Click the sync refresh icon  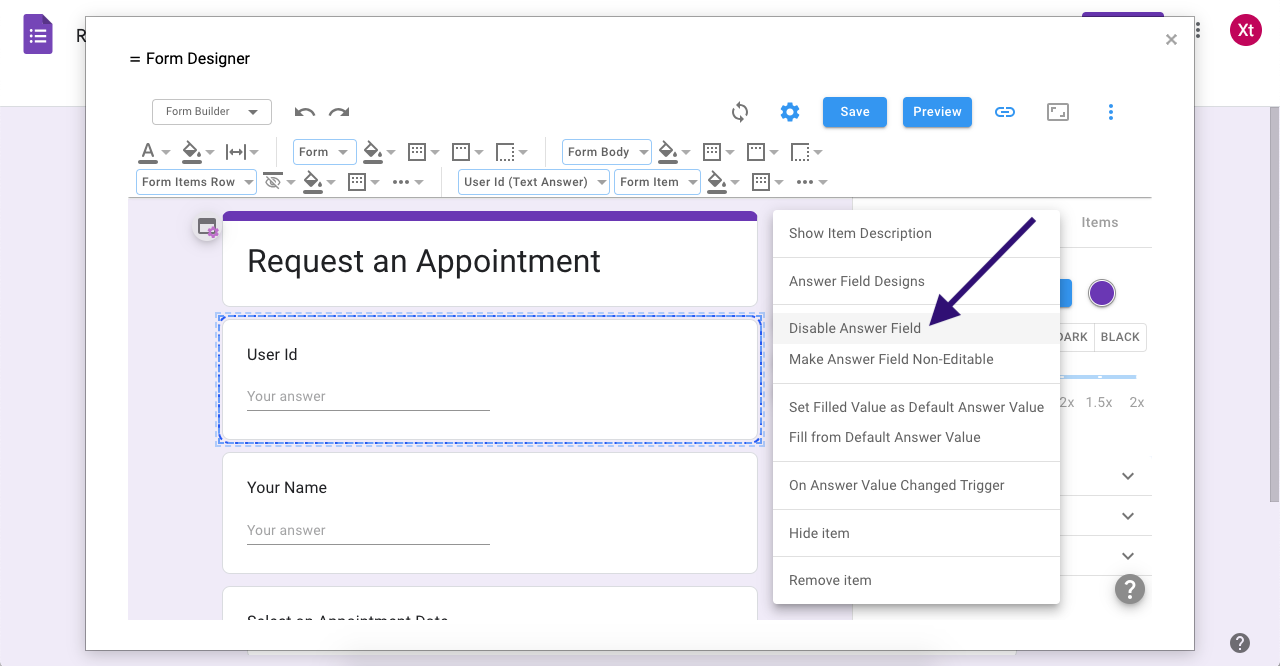740,112
